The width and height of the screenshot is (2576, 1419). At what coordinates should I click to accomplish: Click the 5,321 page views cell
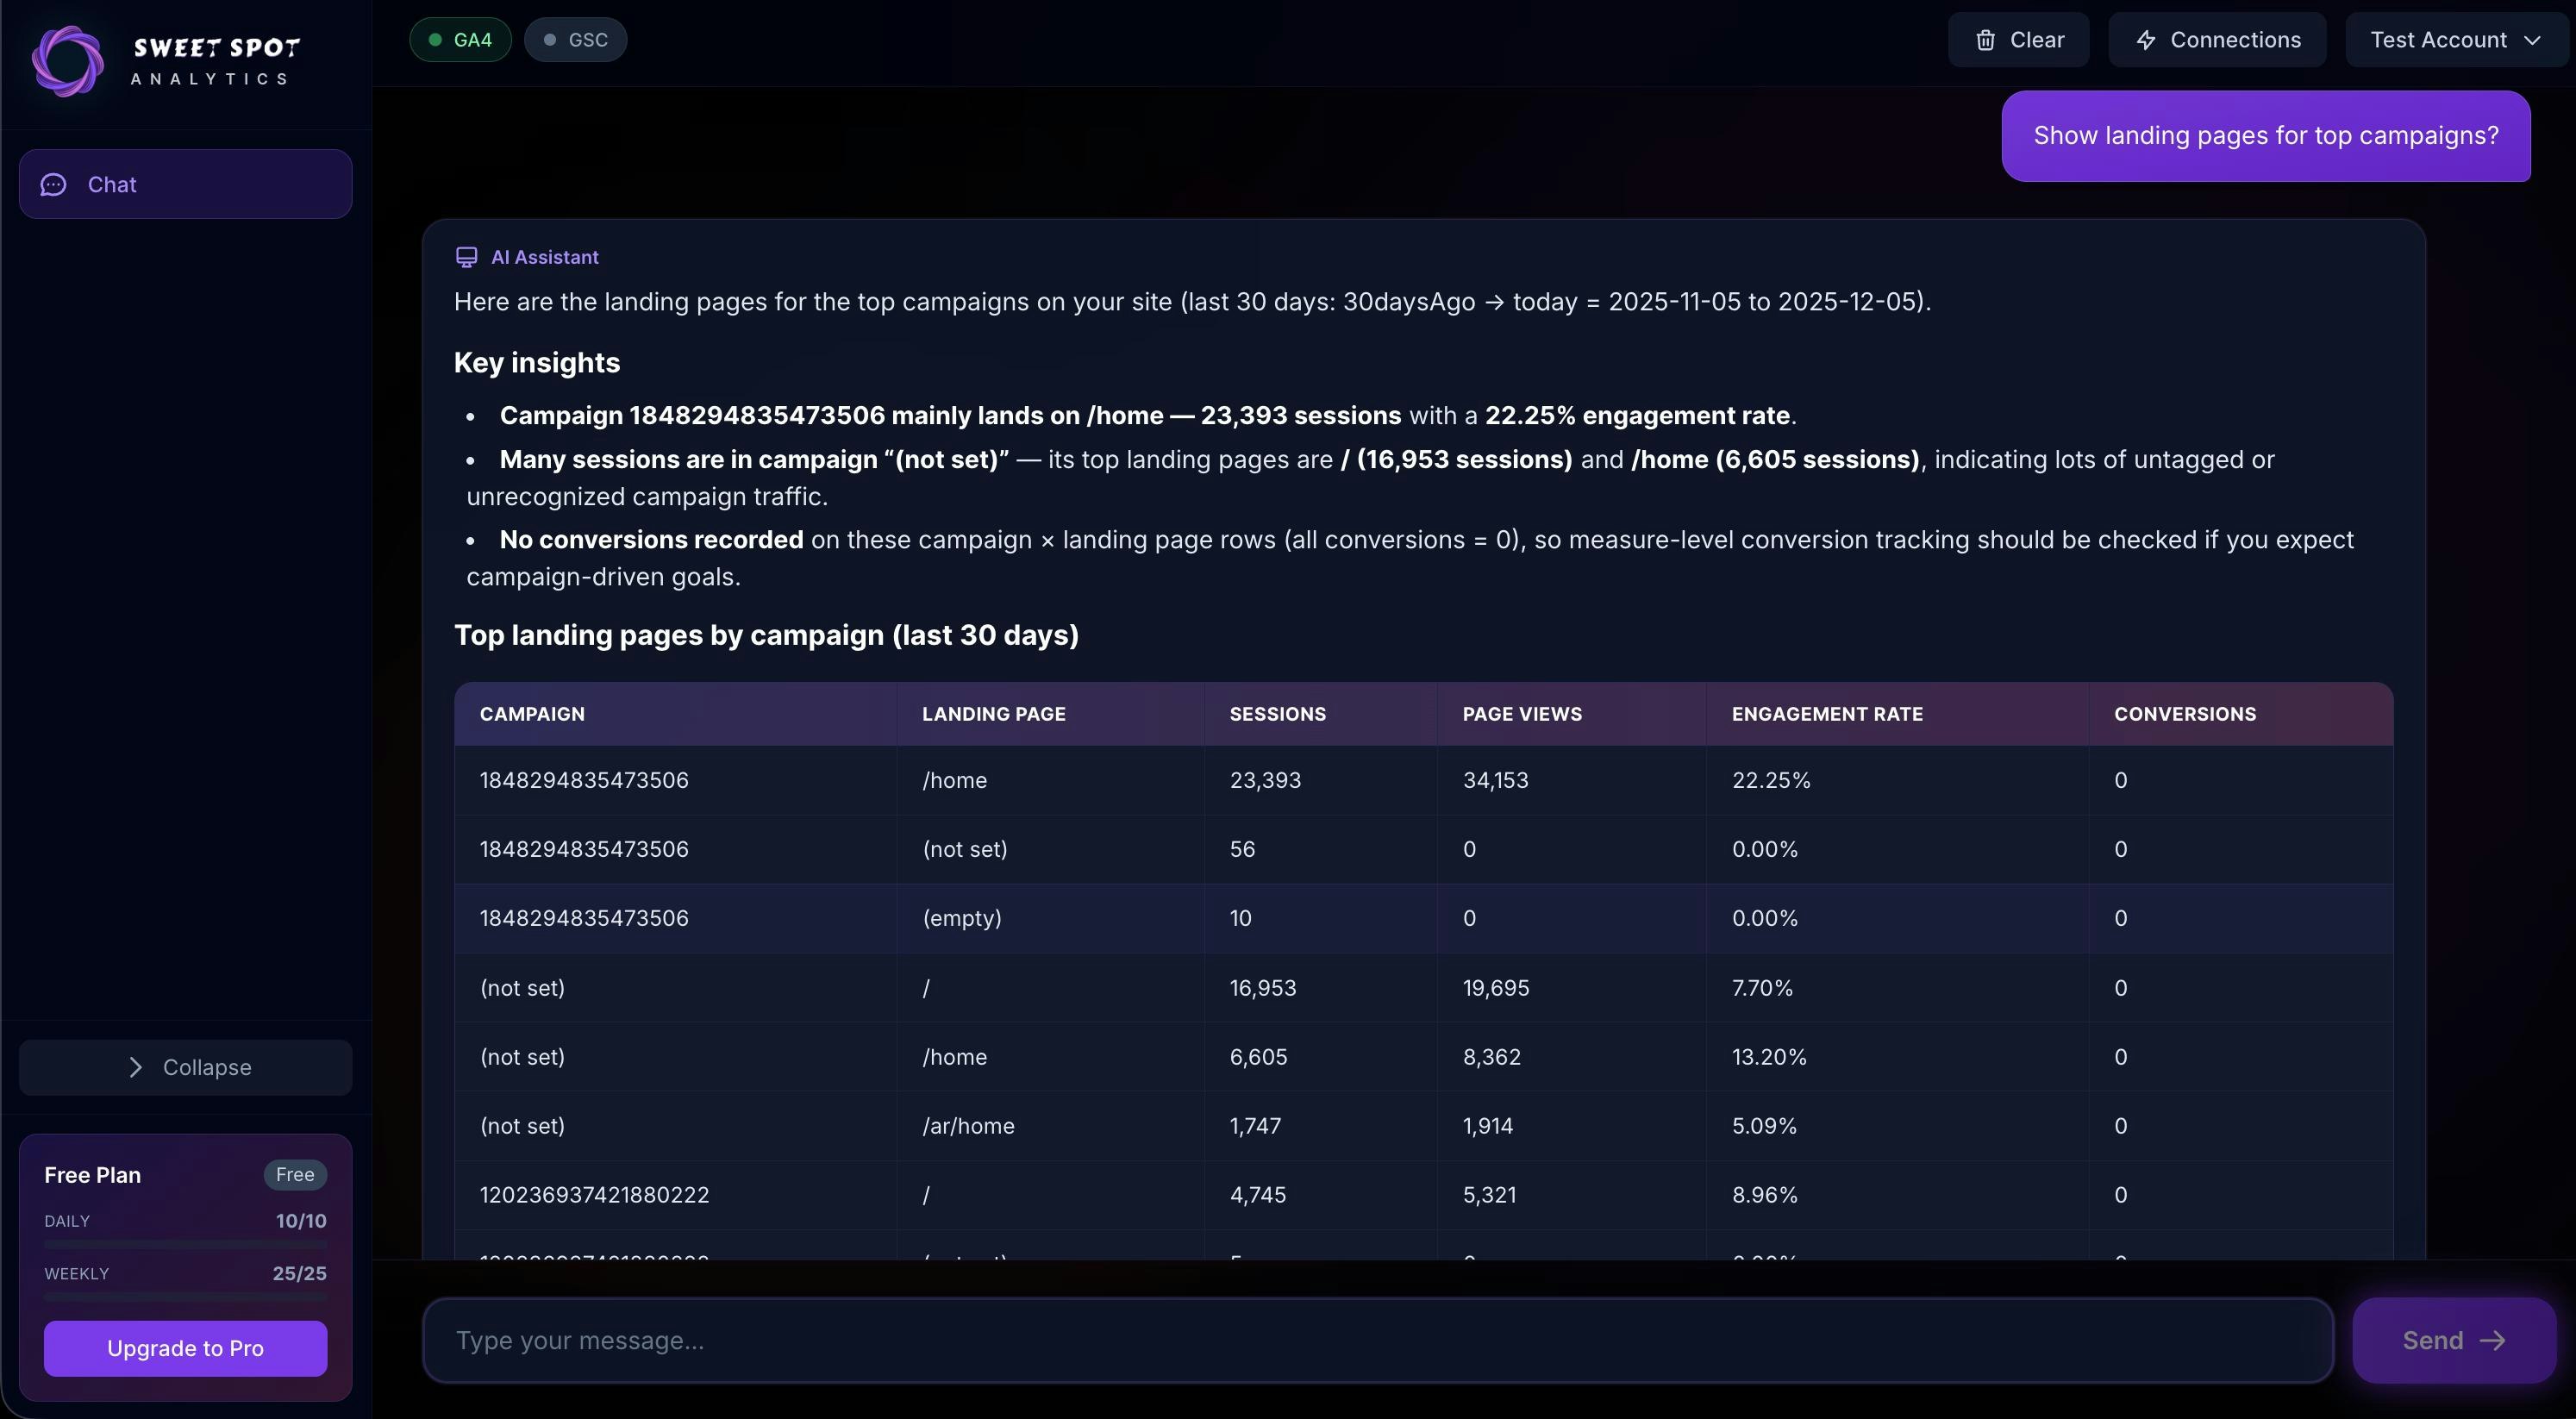(1571, 1195)
